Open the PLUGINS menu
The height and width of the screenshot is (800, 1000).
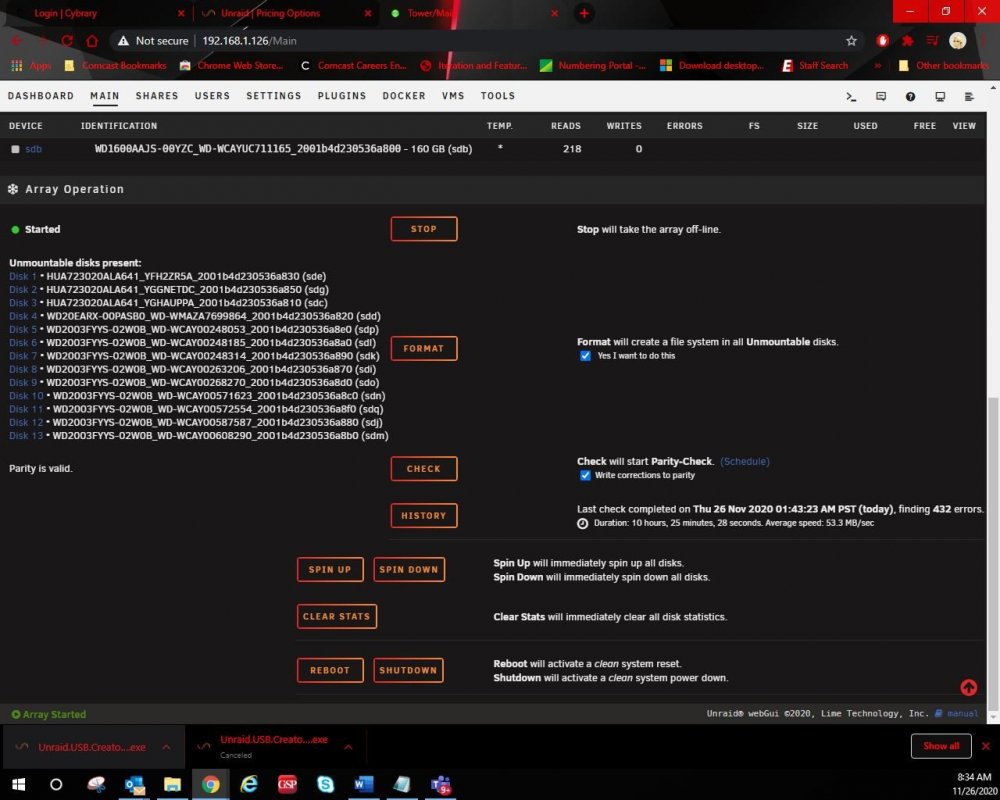[342, 96]
